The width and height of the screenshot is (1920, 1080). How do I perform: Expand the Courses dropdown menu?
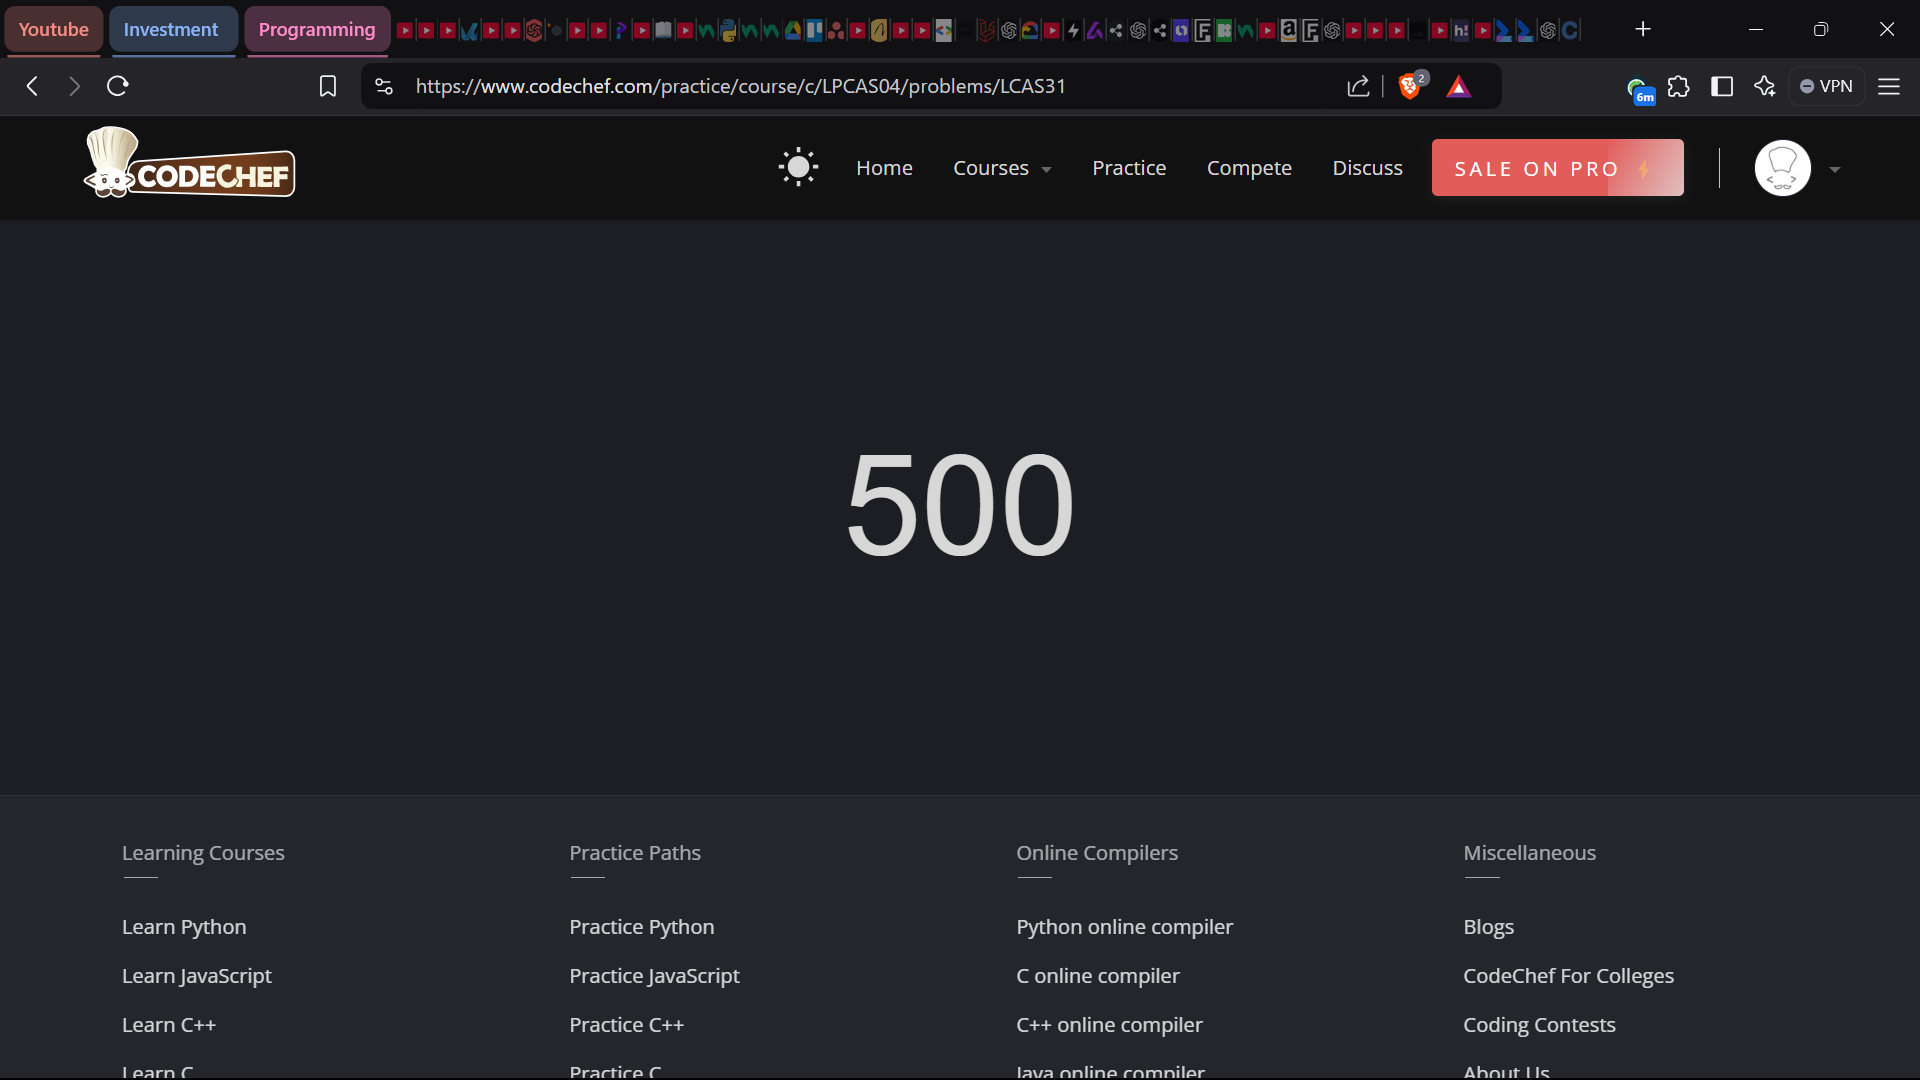coord(1002,169)
